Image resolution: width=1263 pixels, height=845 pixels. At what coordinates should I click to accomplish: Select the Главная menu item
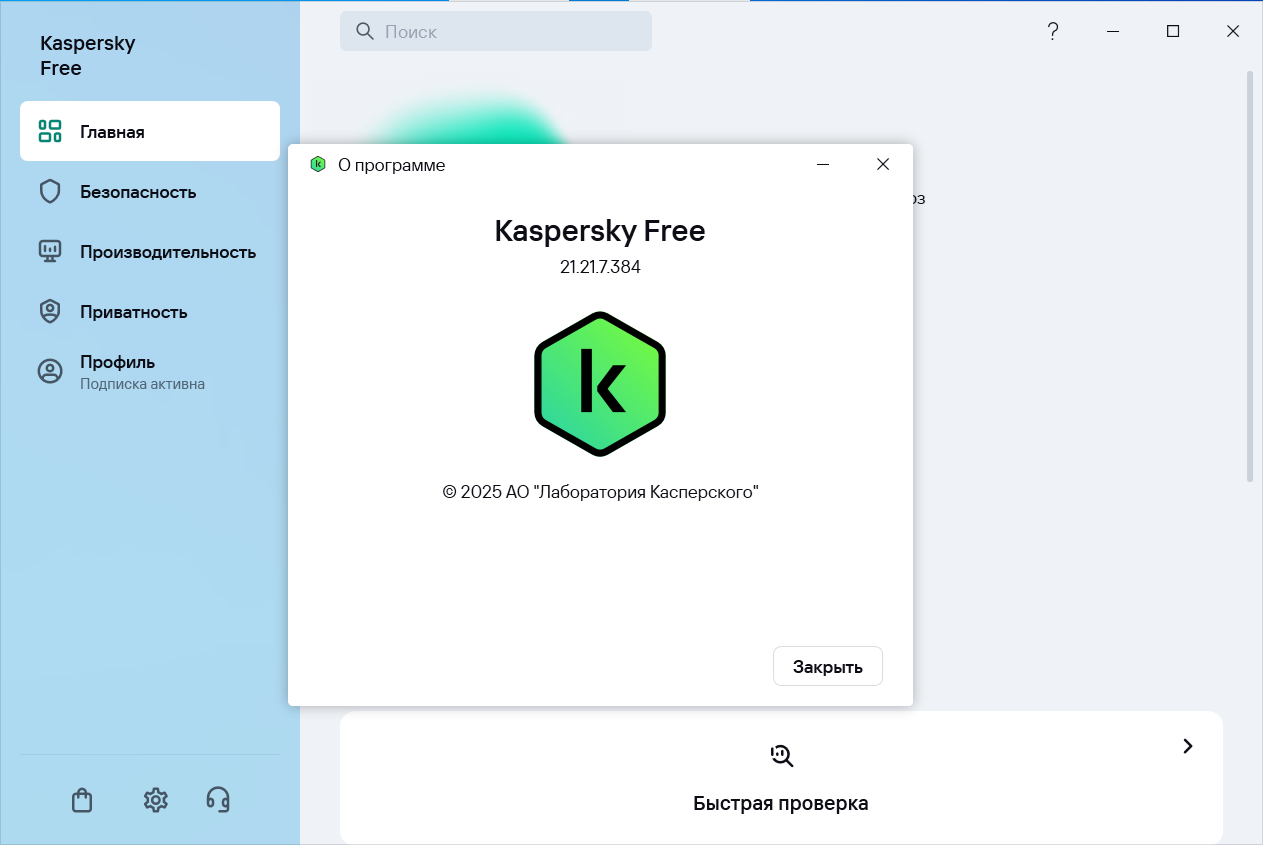[x=150, y=131]
